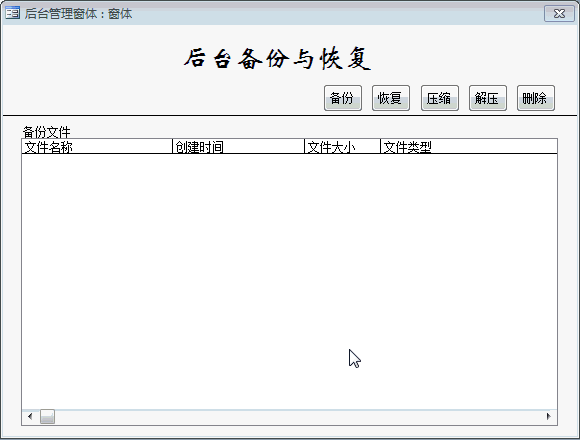Sort by the 文件名称 column header
Image resolution: width=580 pixels, height=440 pixels.
pyautogui.click(x=97, y=147)
